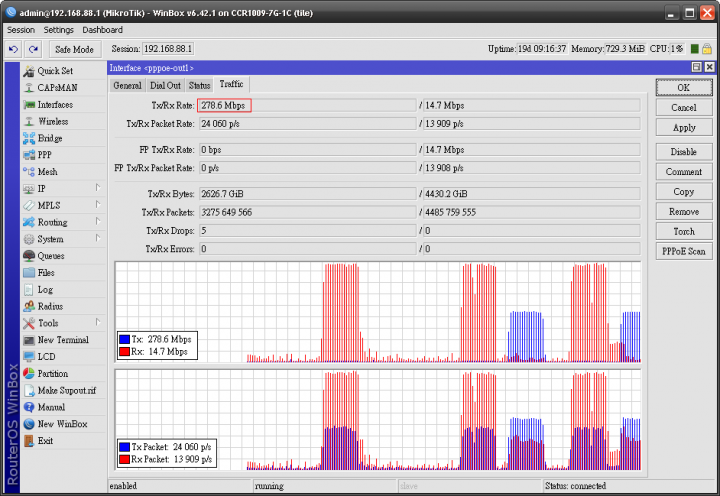This screenshot has width=720, height=496.
Task: Open Torch for this interface
Action: pyautogui.click(x=684, y=231)
